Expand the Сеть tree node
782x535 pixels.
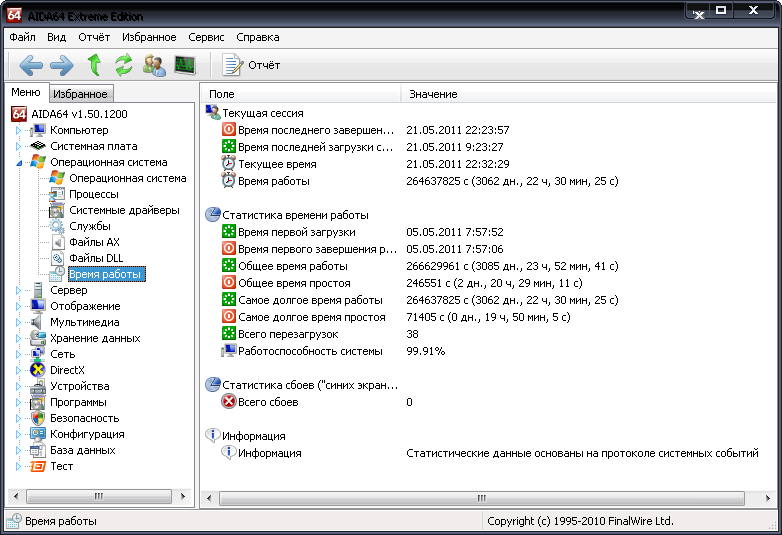pos(18,354)
